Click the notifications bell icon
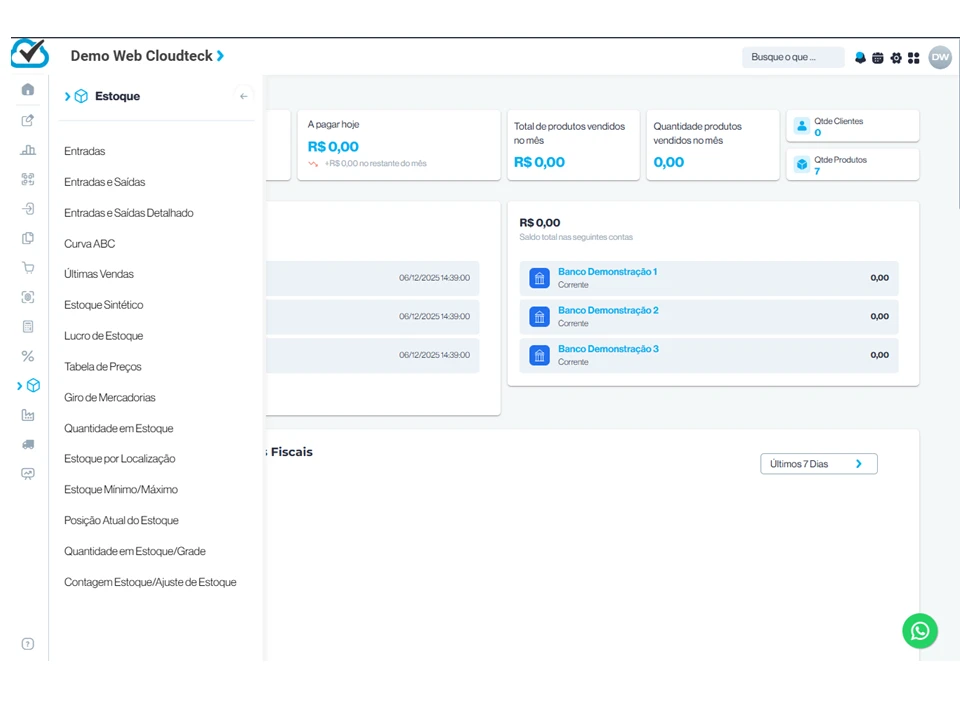 [860, 58]
